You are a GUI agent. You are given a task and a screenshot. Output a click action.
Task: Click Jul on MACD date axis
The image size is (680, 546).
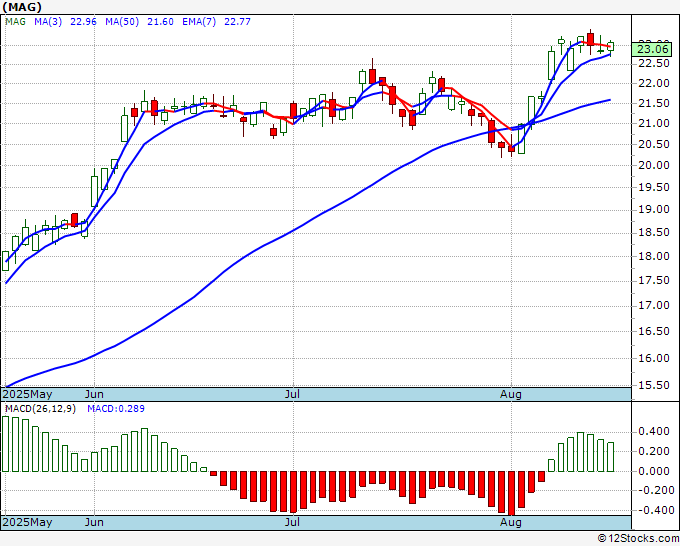293,522
